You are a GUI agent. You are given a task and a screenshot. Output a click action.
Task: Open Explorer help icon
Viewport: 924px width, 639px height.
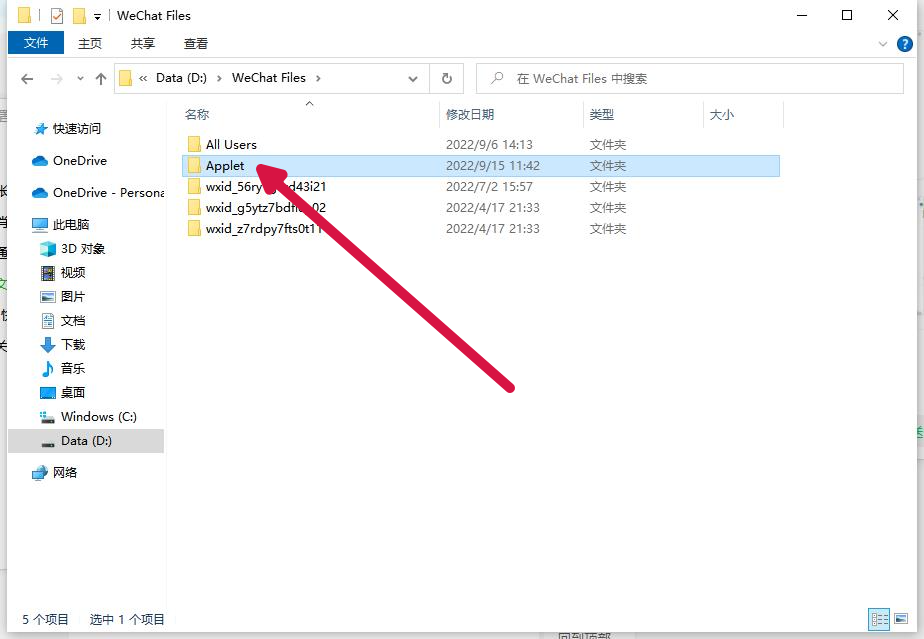pyautogui.click(x=905, y=44)
